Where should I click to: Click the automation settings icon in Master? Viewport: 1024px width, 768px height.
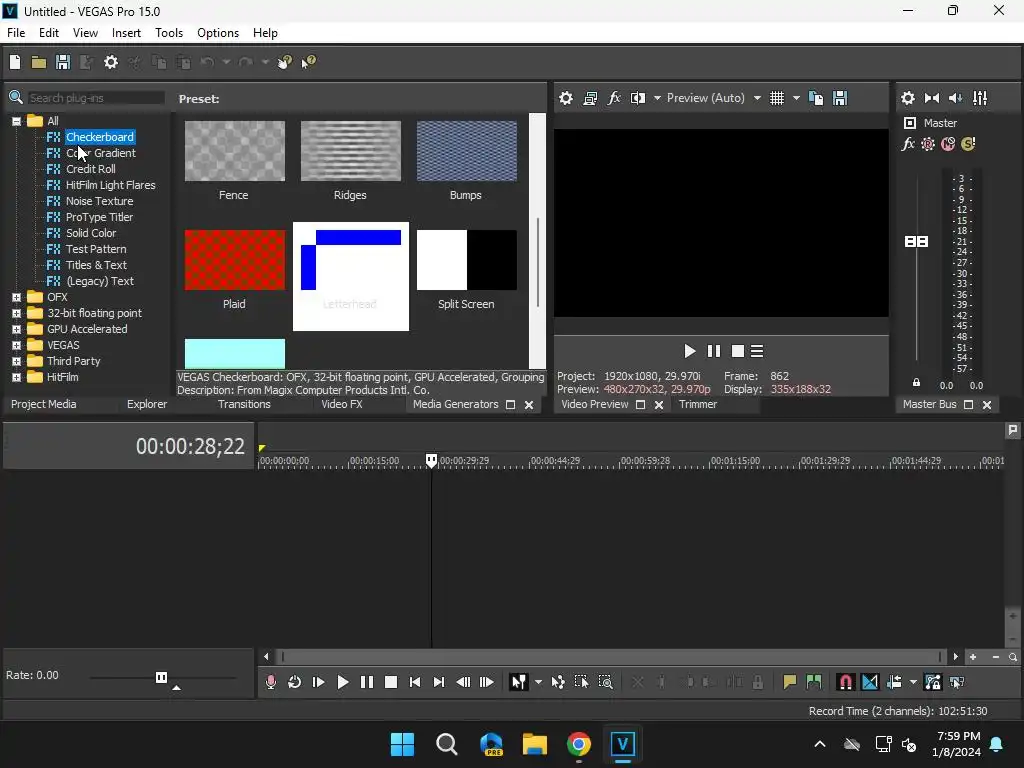tap(927, 144)
